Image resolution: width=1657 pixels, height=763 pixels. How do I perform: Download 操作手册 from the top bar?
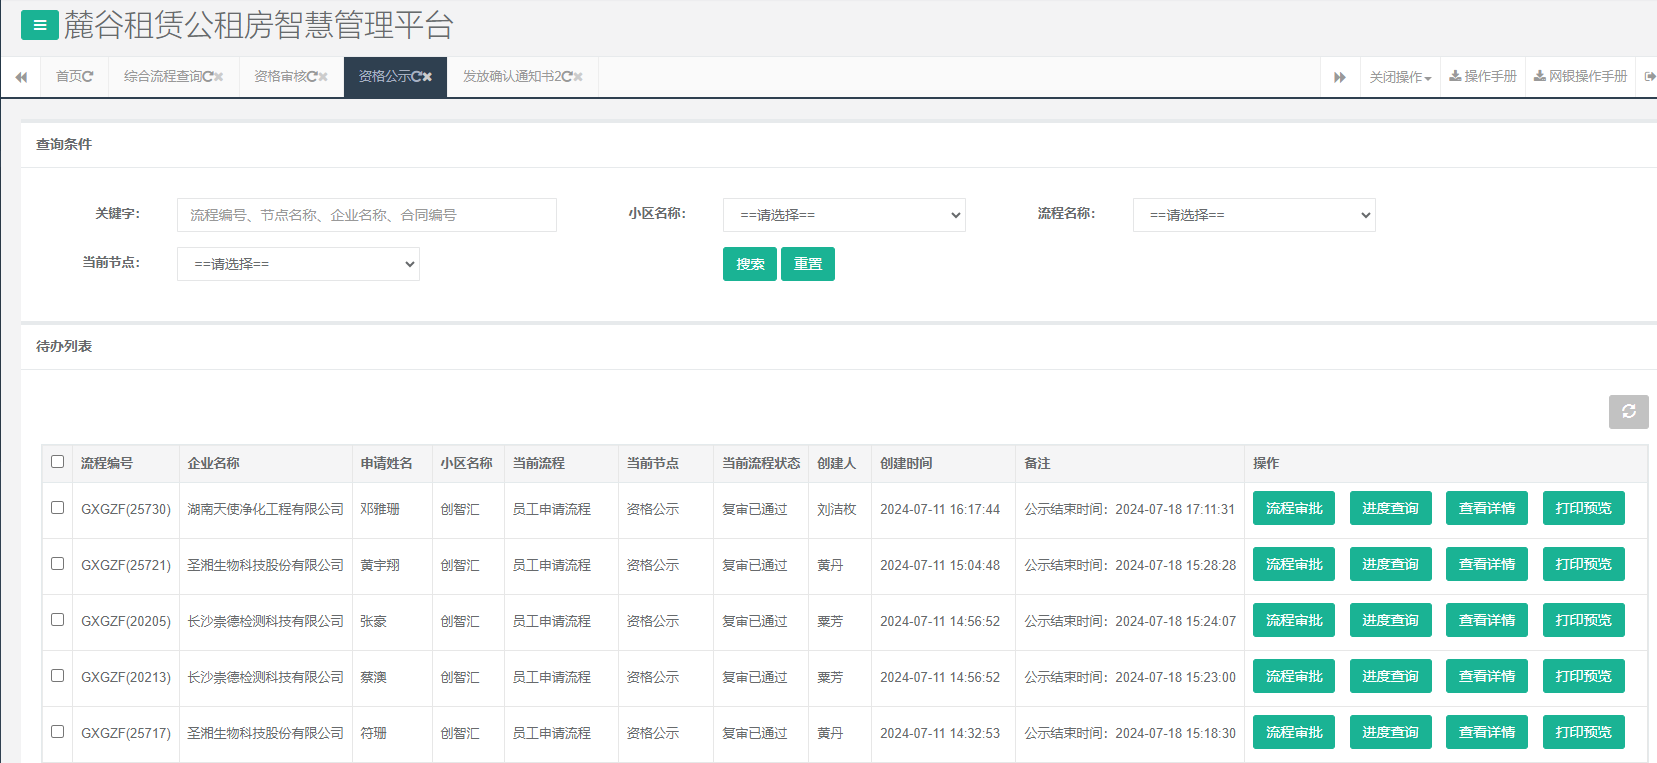pos(1483,77)
